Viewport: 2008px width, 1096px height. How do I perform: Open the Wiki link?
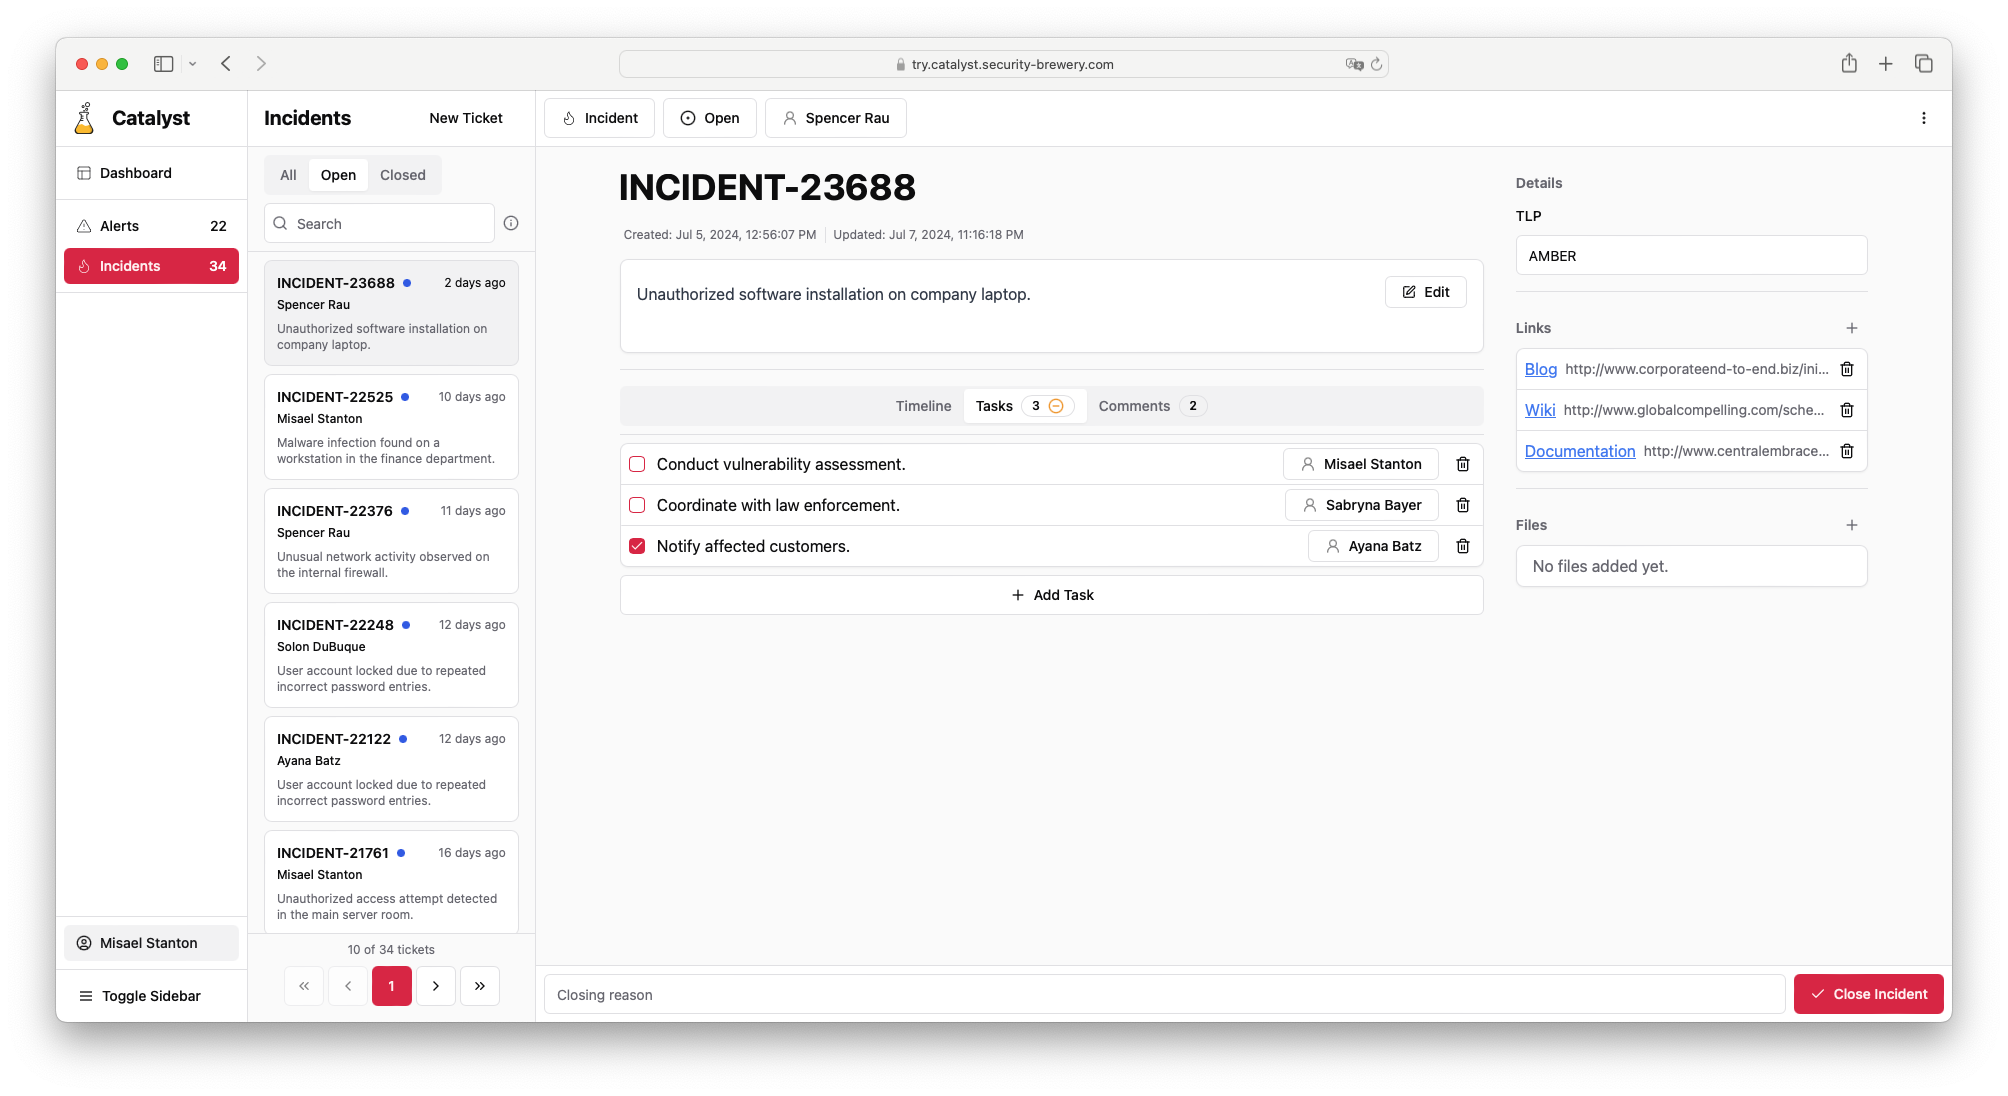coord(1539,410)
